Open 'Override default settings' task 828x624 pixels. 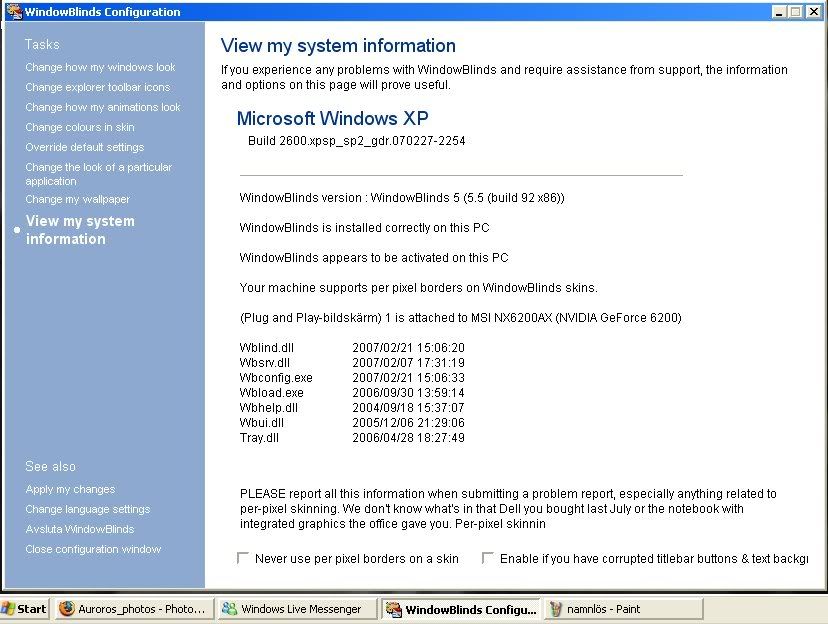coord(84,147)
